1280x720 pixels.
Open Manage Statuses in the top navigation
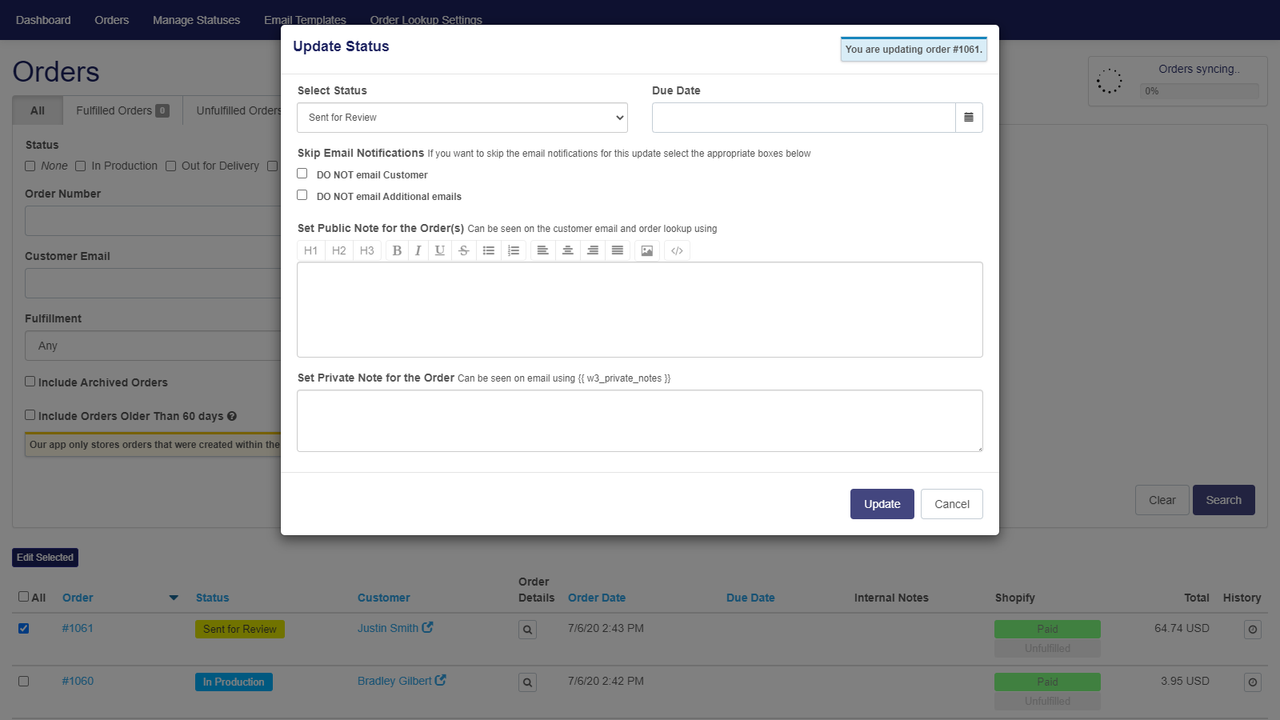tap(196, 20)
